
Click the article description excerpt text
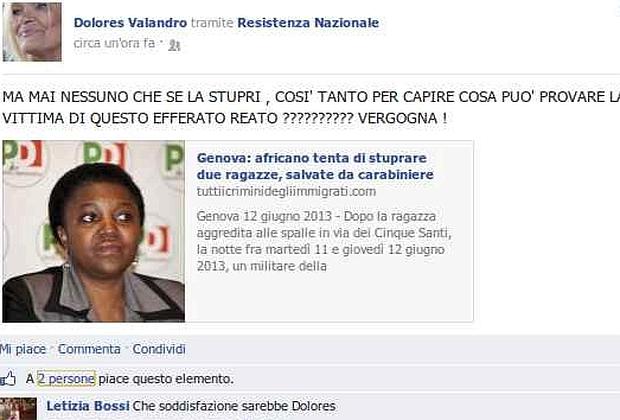tap(324, 241)
